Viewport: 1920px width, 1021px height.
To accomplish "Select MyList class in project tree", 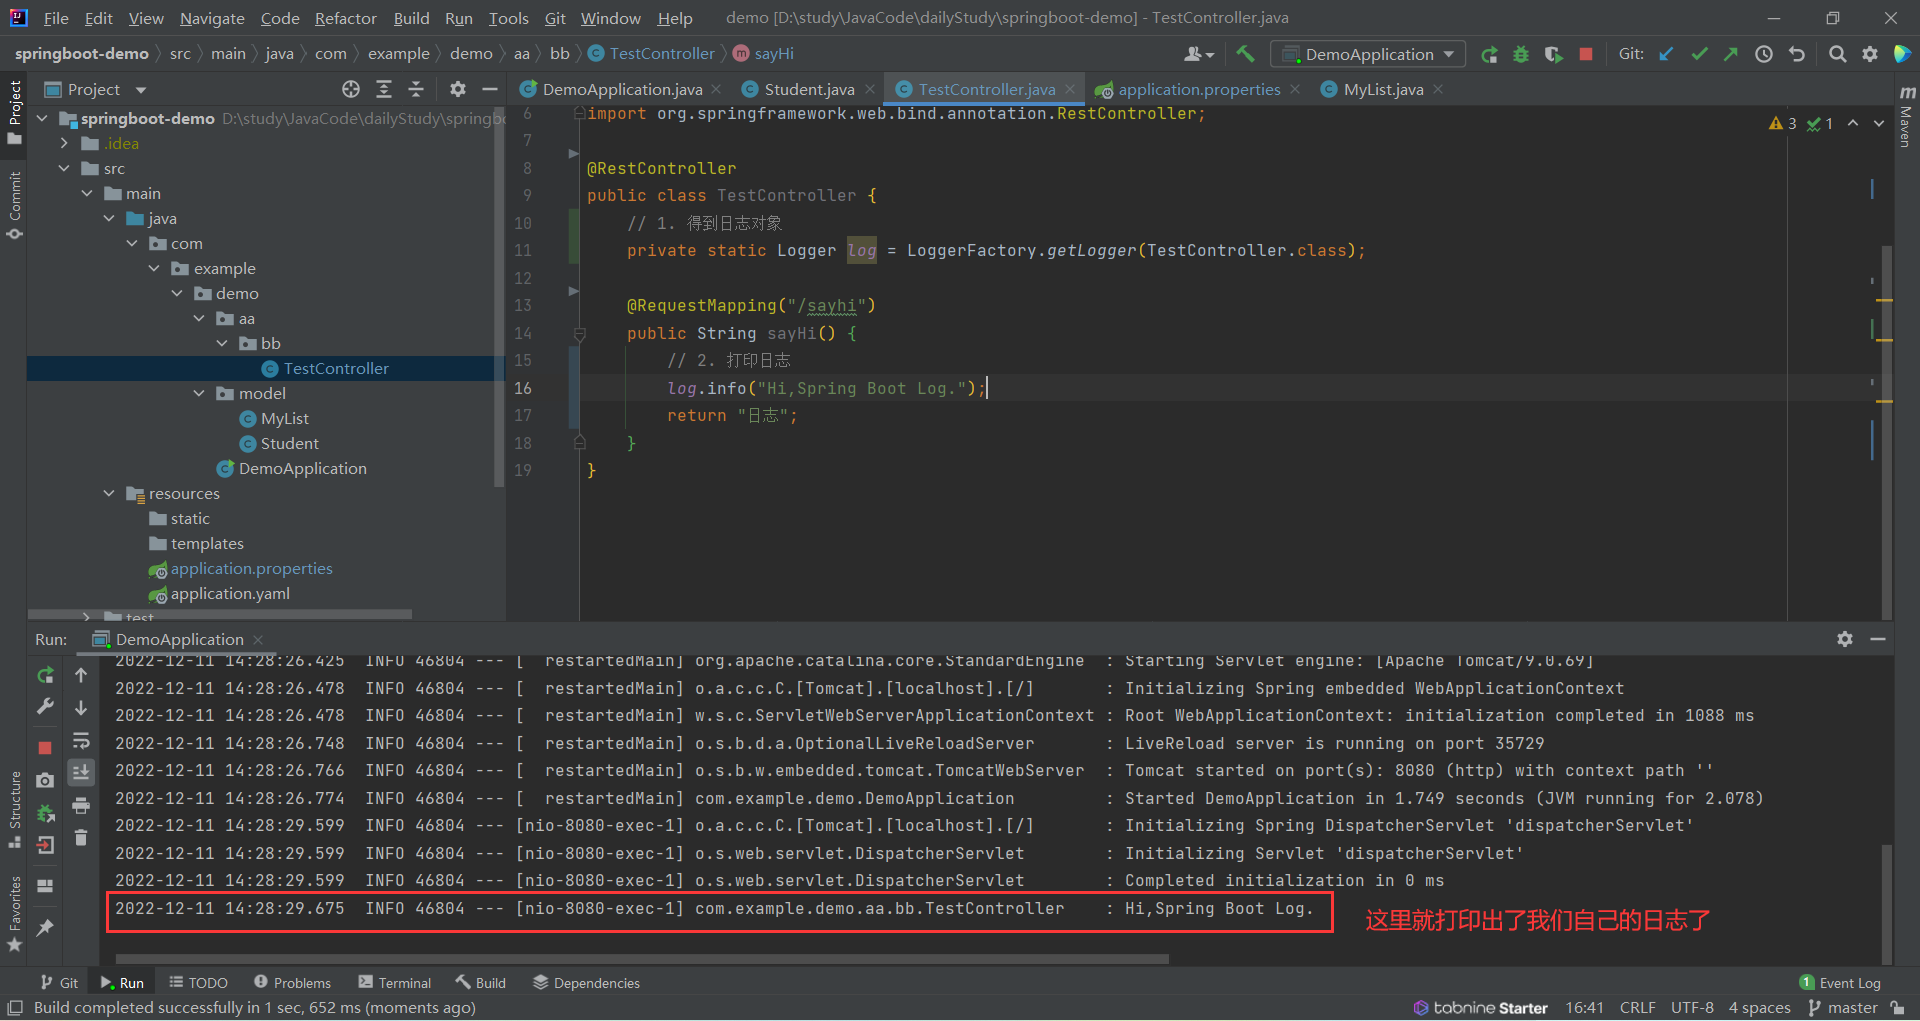I will tap(284, 418).
